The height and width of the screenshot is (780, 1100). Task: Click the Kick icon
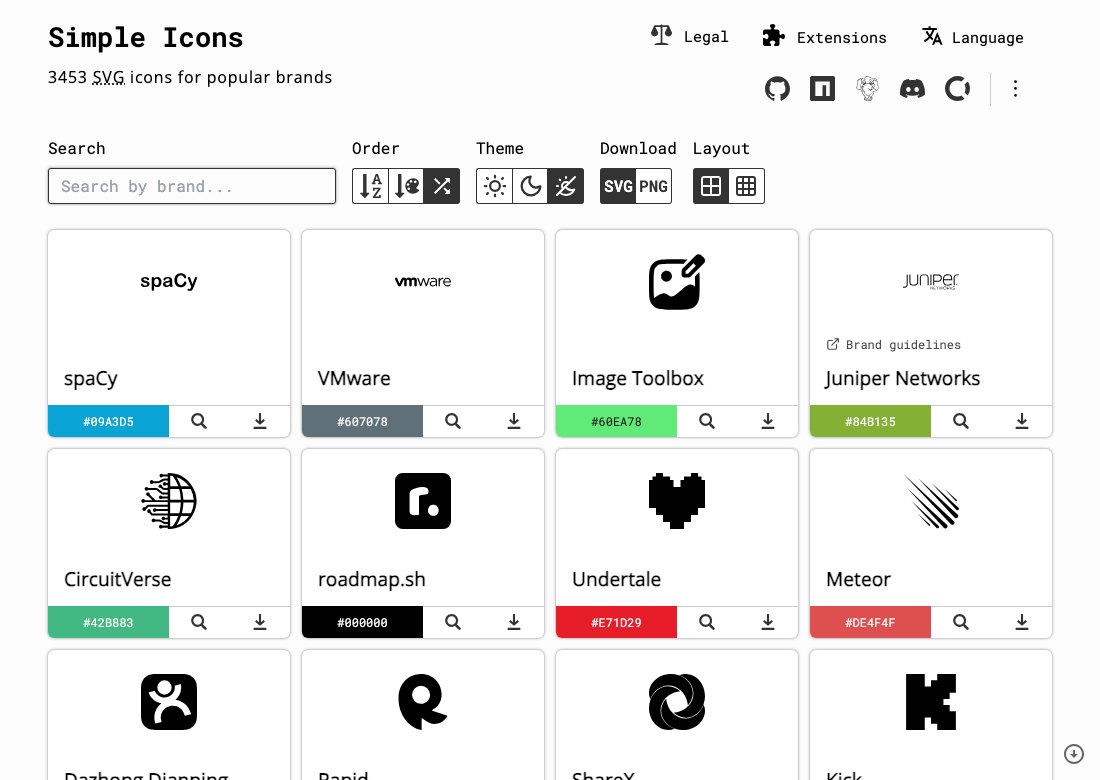pos(931,702)
